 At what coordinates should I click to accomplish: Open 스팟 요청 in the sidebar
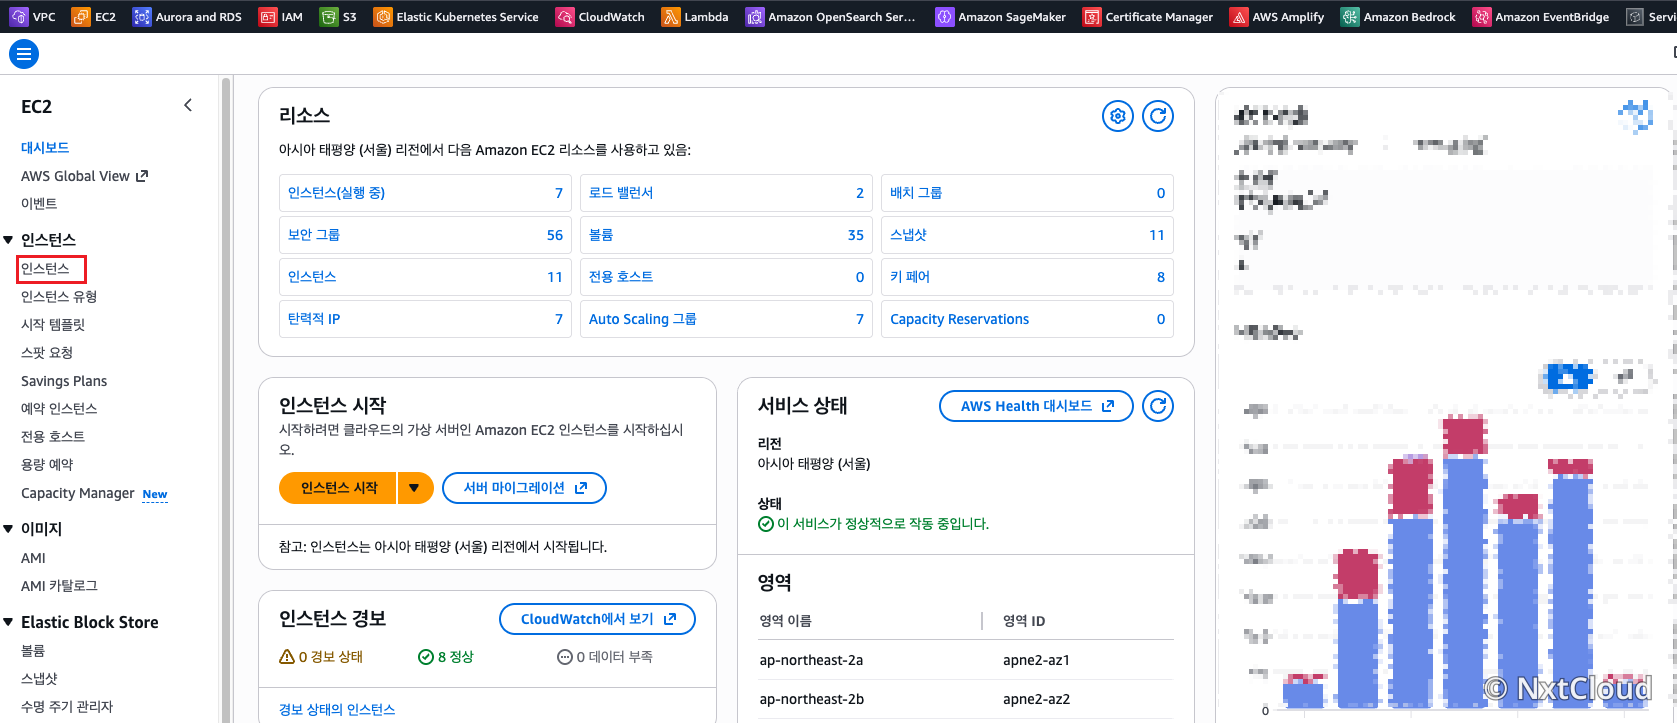[47, 353]
